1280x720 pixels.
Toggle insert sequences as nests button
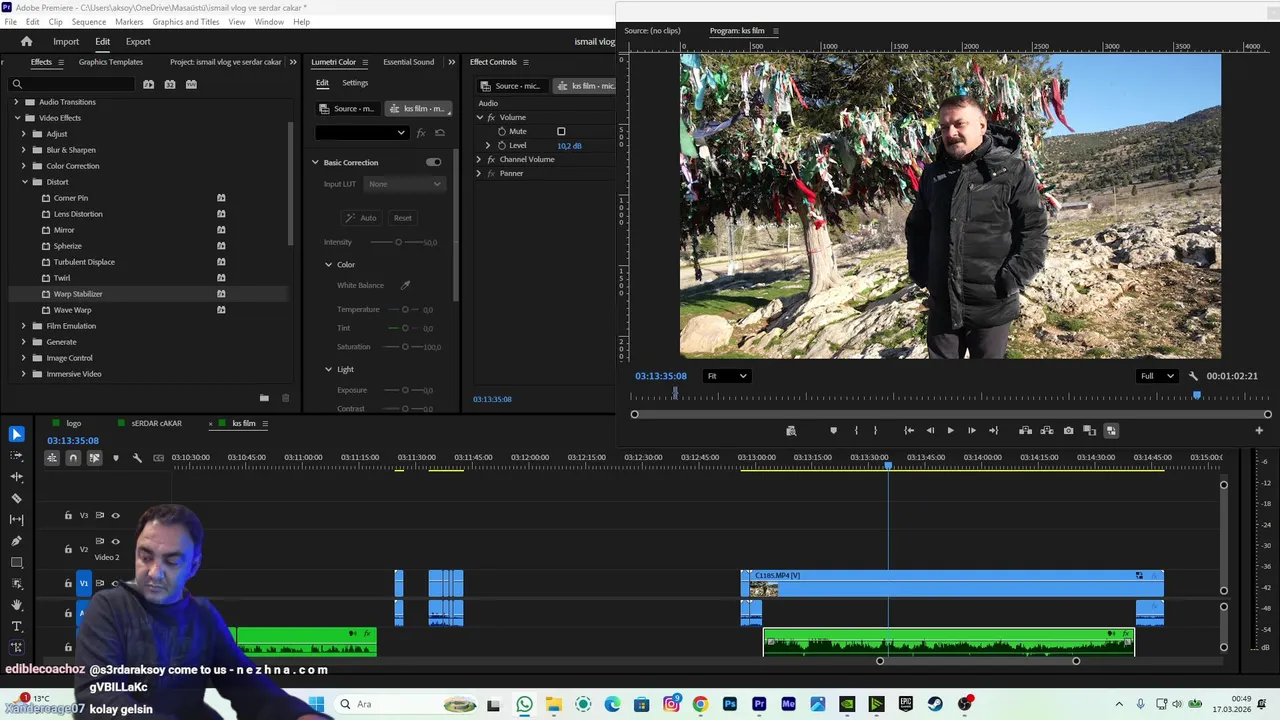pos(52,458)
